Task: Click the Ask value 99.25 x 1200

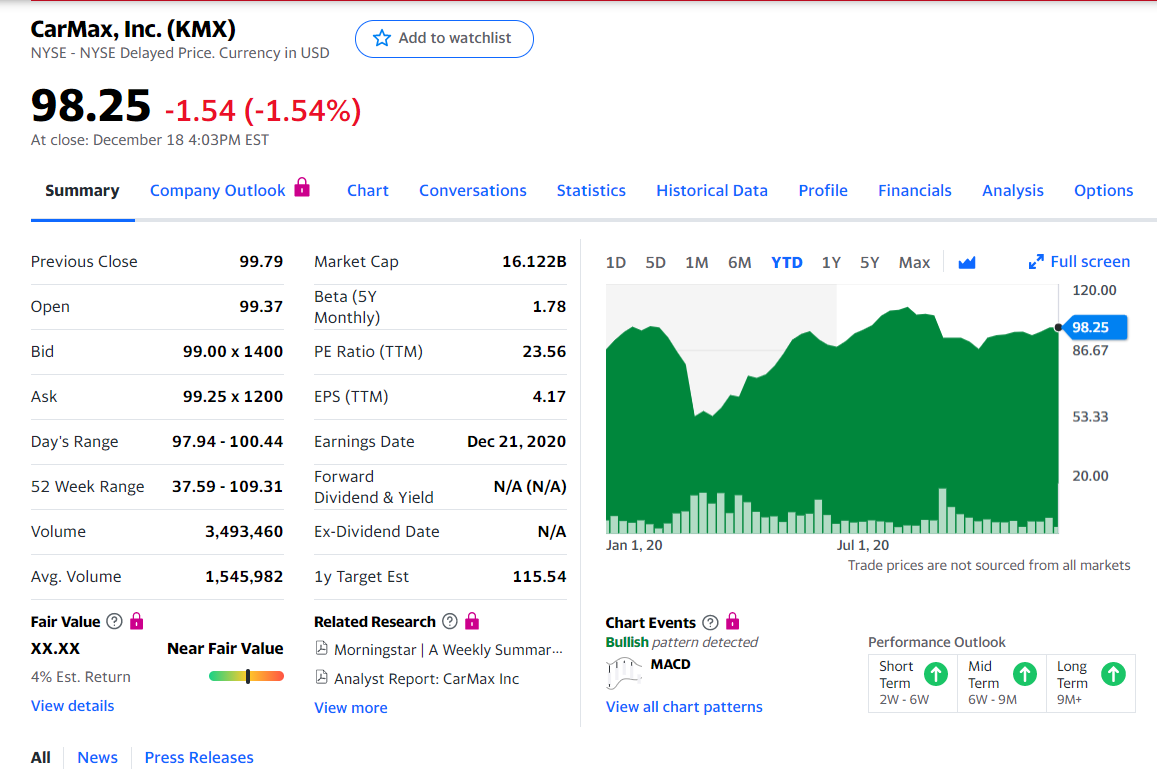Action: click(x=233, y=396)
